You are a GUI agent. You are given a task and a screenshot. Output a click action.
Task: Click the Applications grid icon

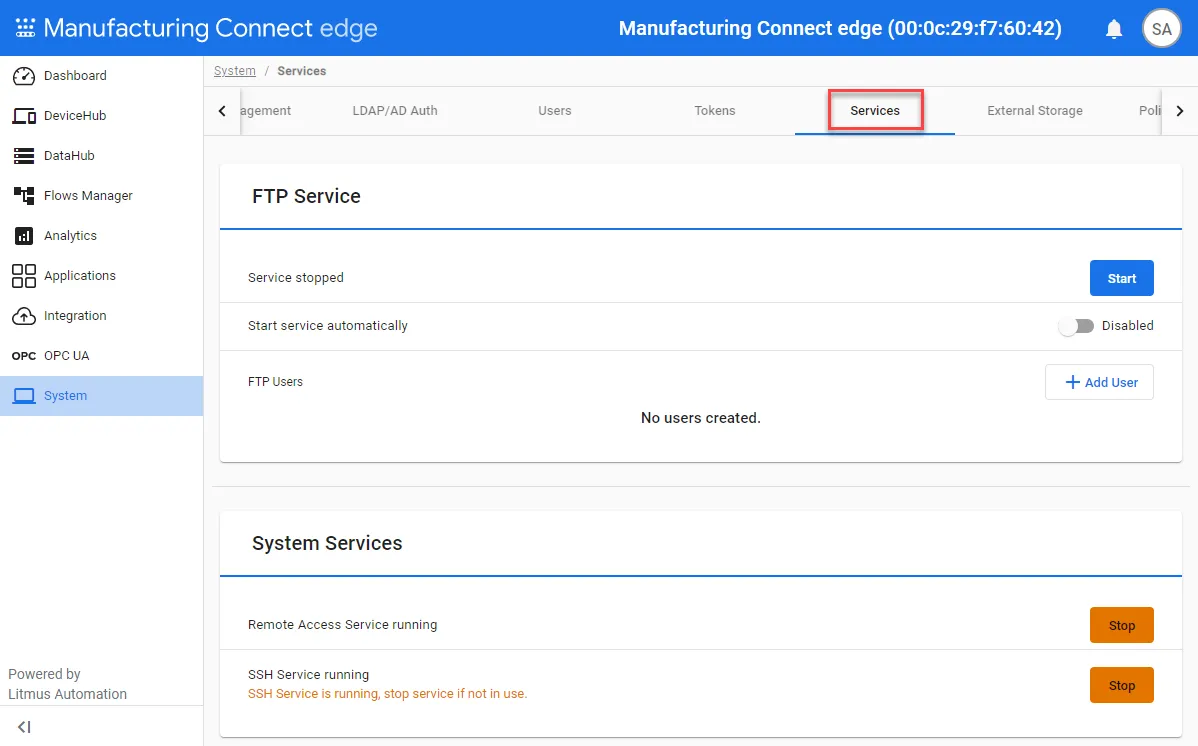coord(24,276)
